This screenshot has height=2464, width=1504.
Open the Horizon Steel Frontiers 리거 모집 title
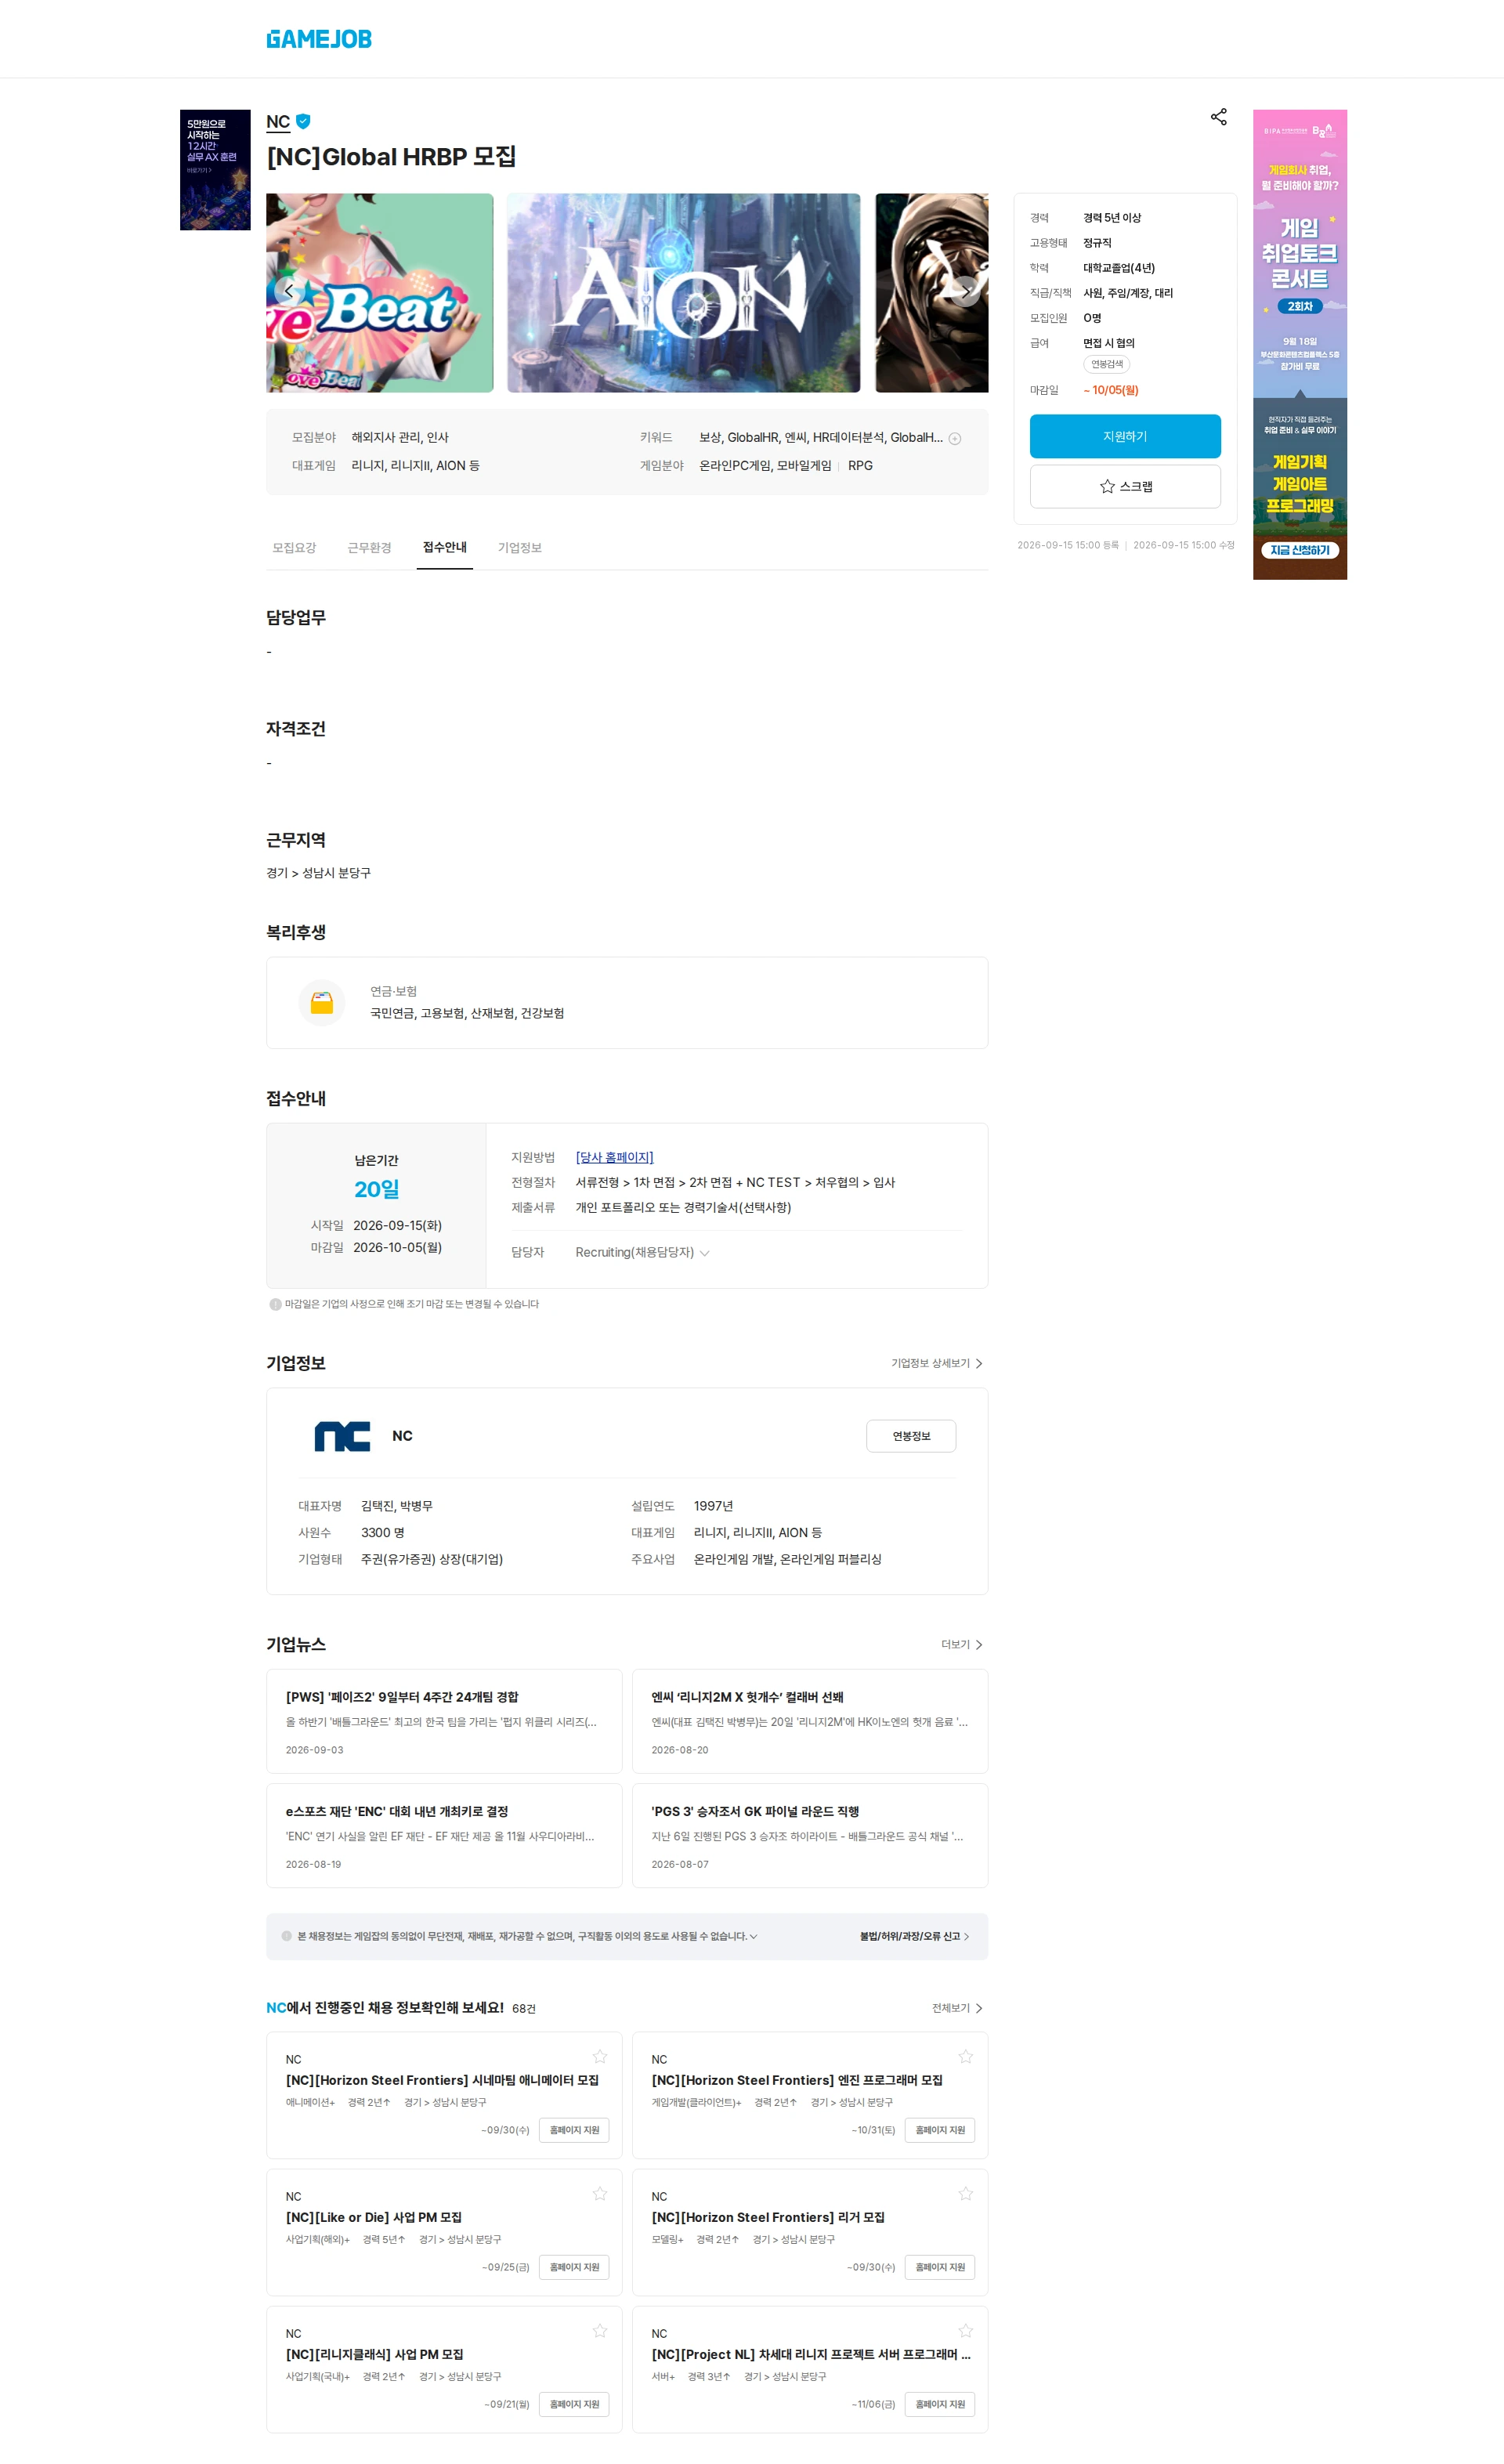(x=768, y=2217)
